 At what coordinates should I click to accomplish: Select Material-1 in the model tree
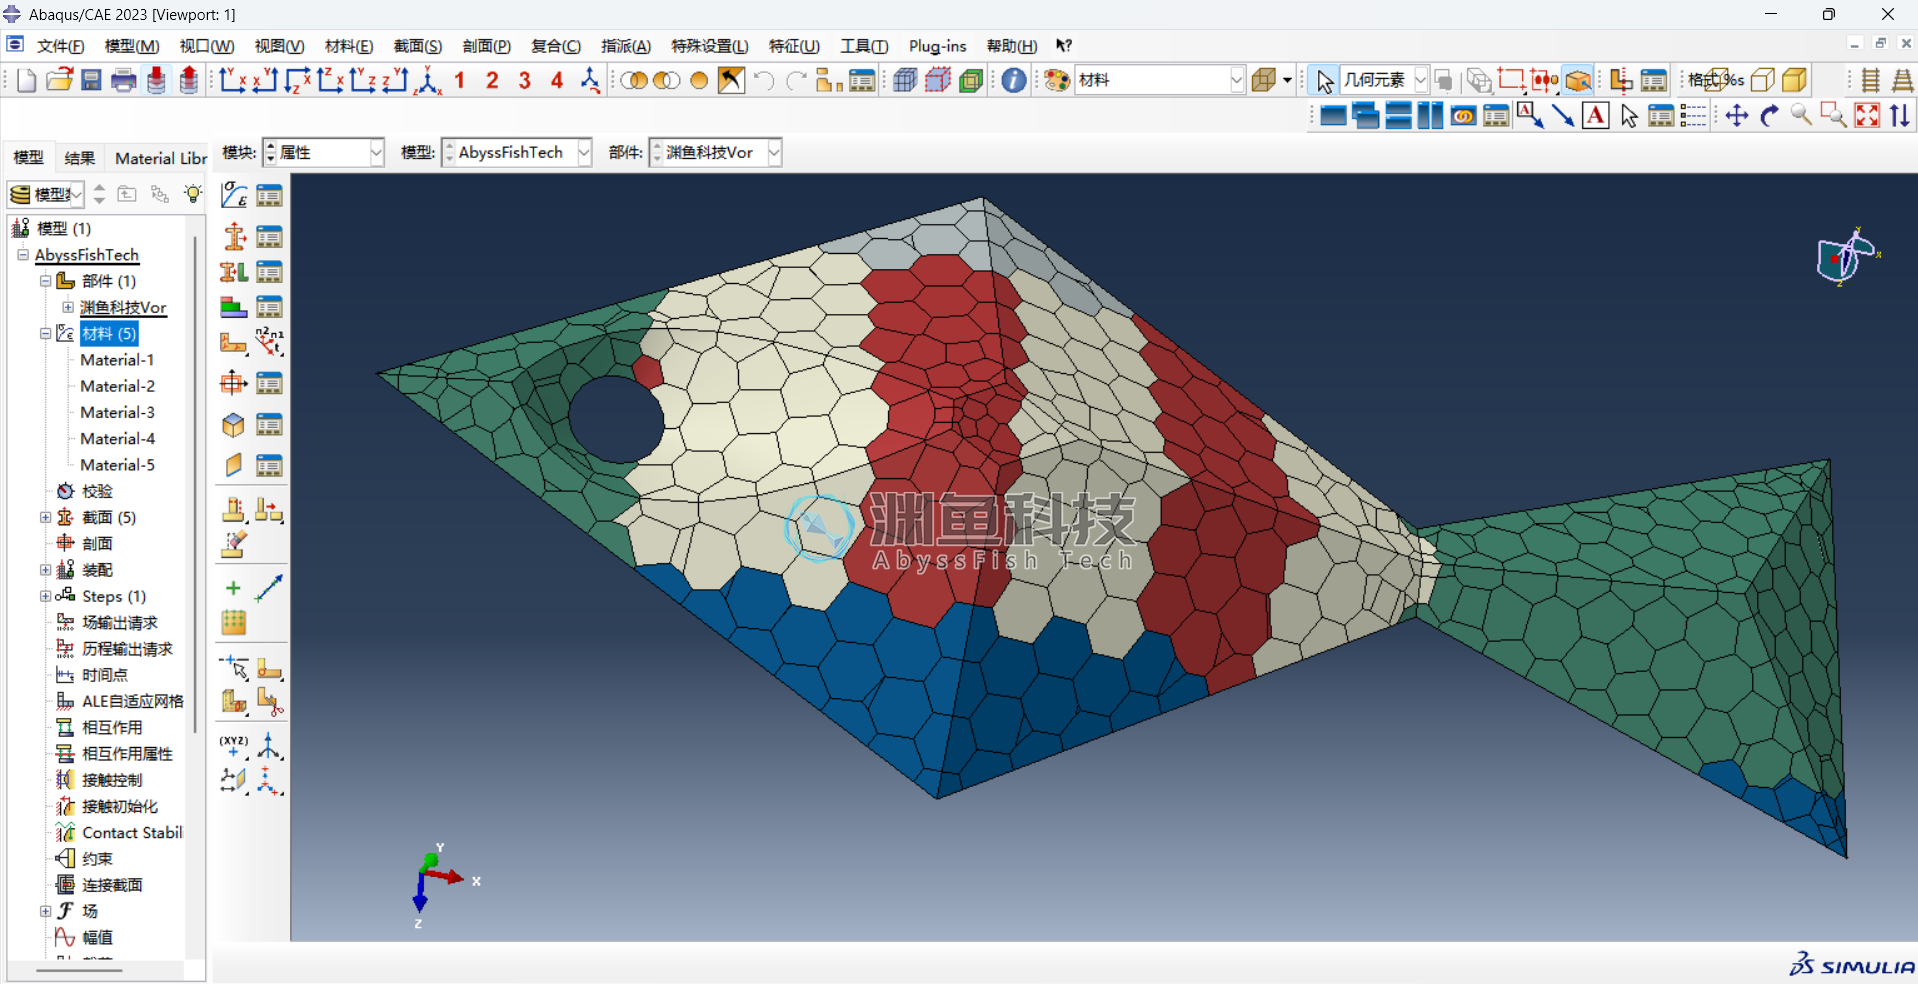118,360
